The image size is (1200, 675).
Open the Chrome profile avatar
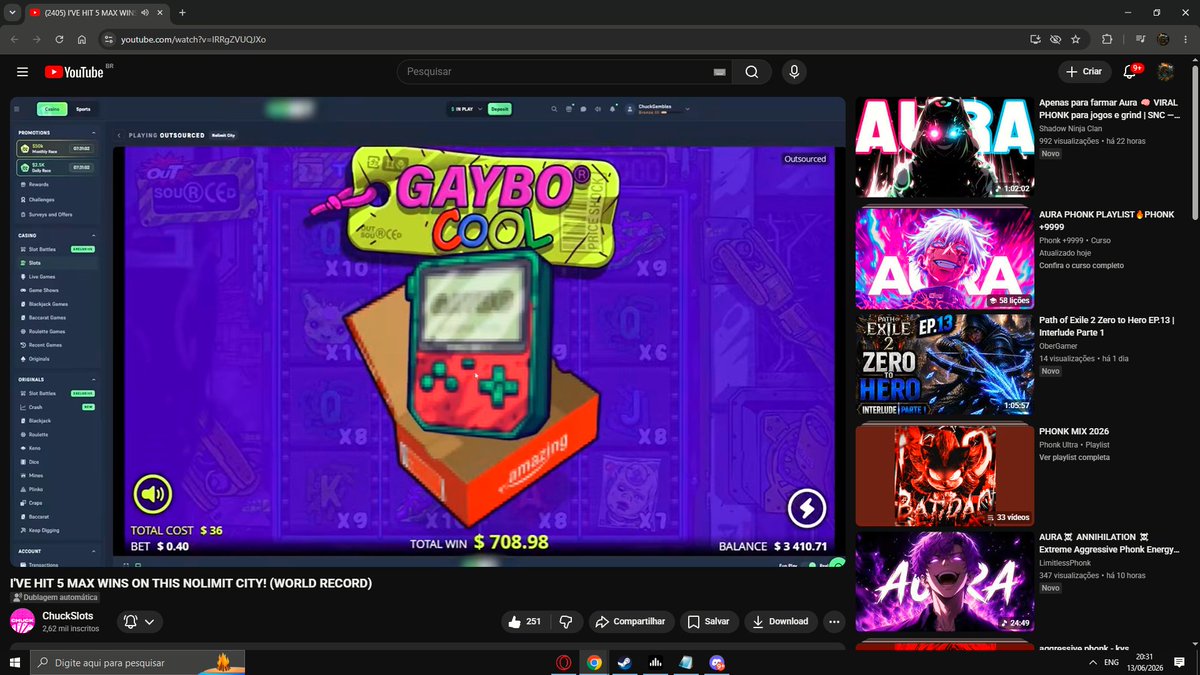coord(1163,40)
